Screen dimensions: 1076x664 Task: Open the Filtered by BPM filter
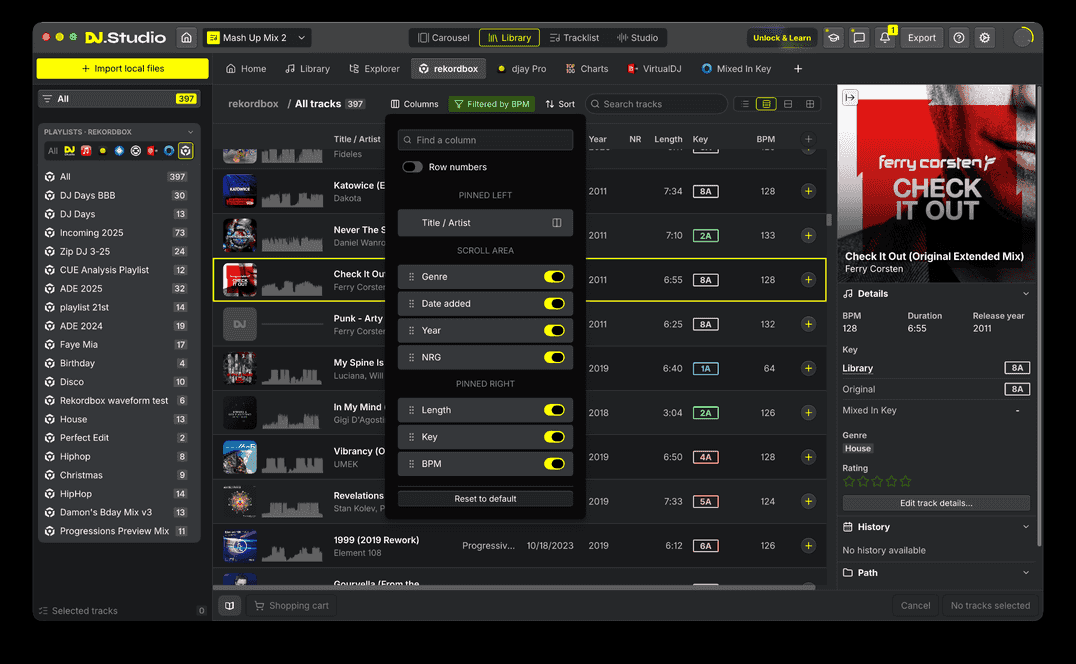click(x=491, y=104)
